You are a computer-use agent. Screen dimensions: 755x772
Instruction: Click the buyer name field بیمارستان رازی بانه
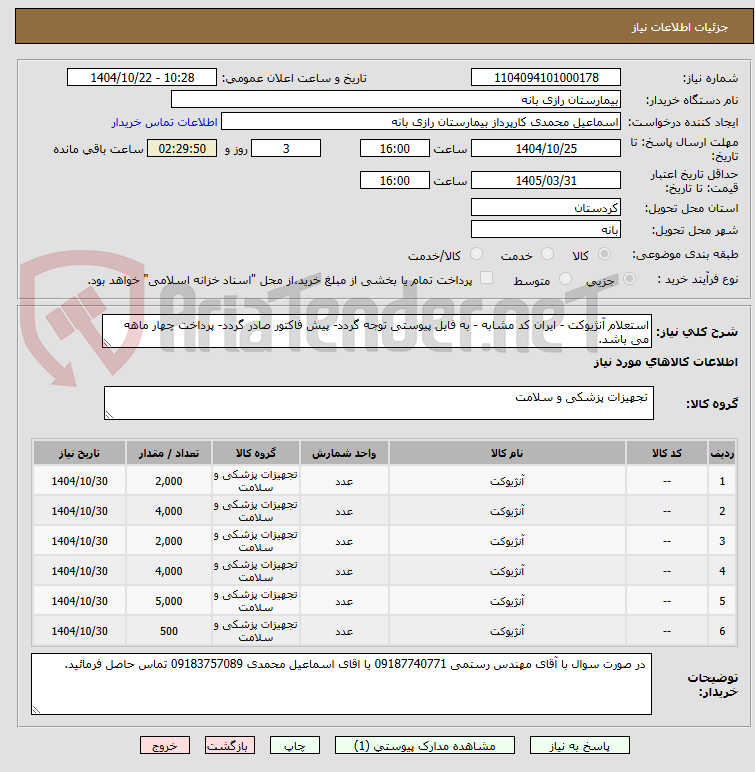tap(395, 99)
